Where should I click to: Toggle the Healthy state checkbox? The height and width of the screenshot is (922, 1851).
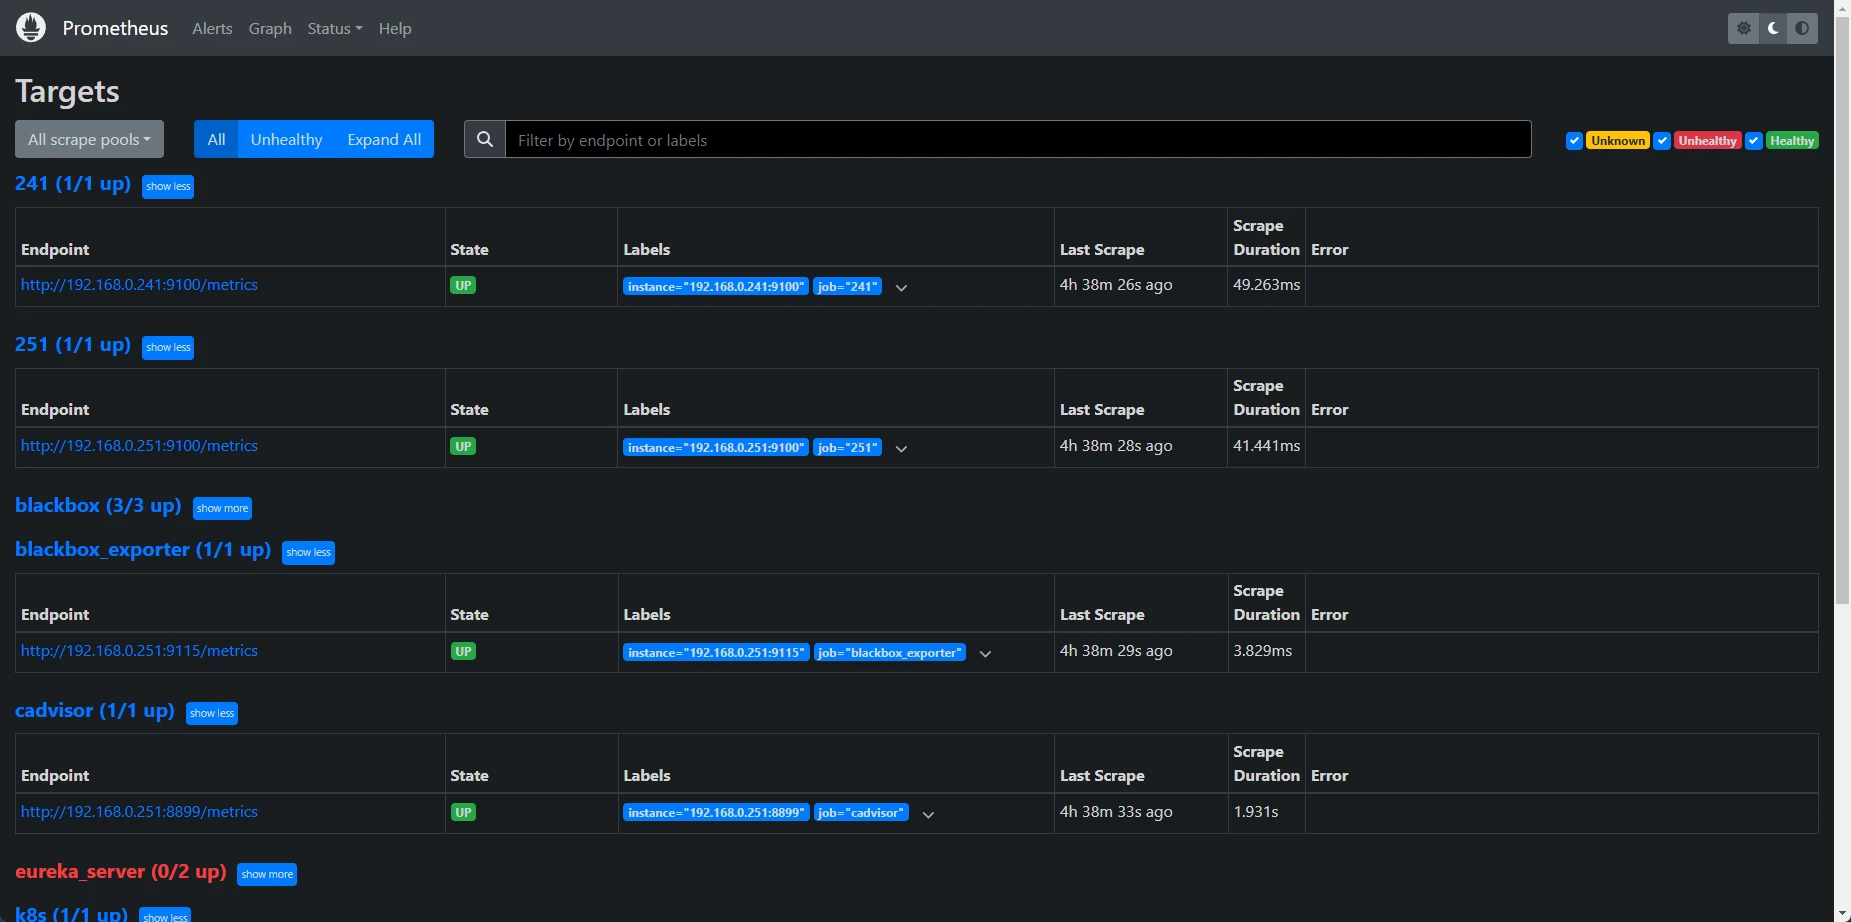point(1753,141)
